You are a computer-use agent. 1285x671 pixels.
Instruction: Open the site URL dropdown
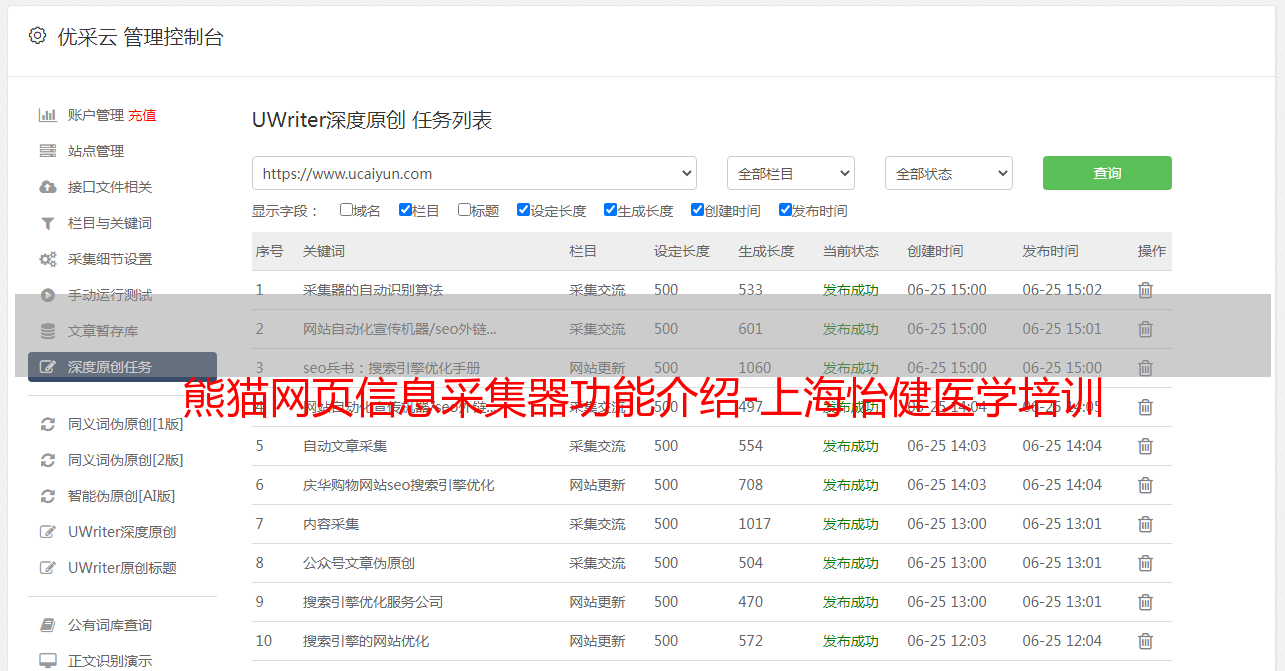pos(474,173)
